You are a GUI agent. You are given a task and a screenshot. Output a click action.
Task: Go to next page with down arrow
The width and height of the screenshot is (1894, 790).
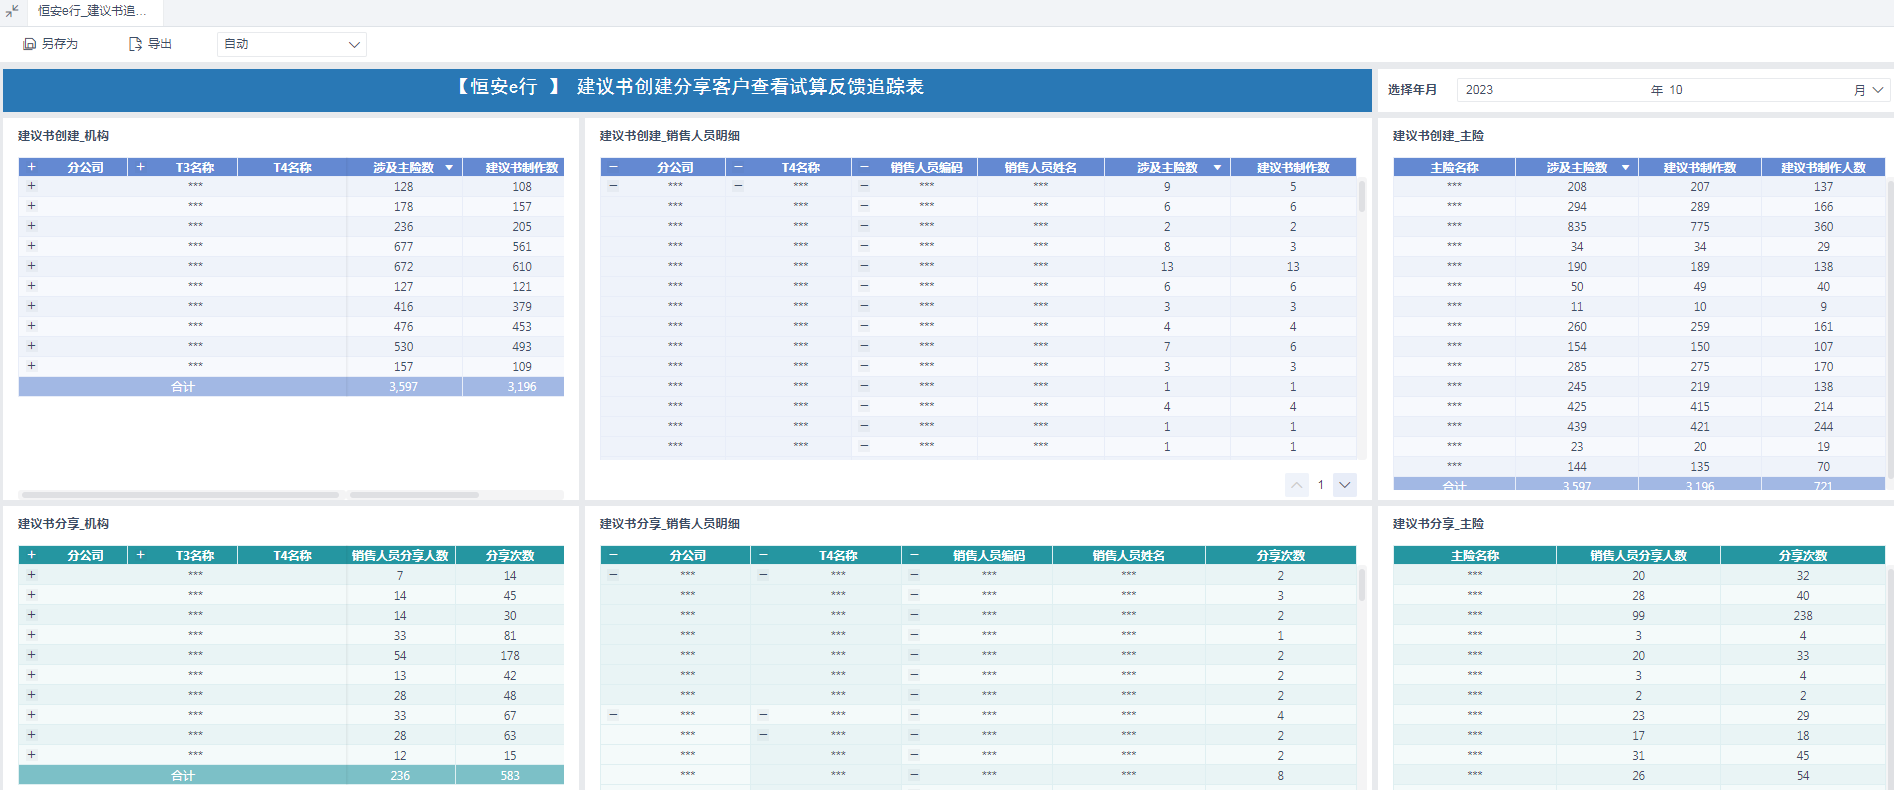point(1345,485)
